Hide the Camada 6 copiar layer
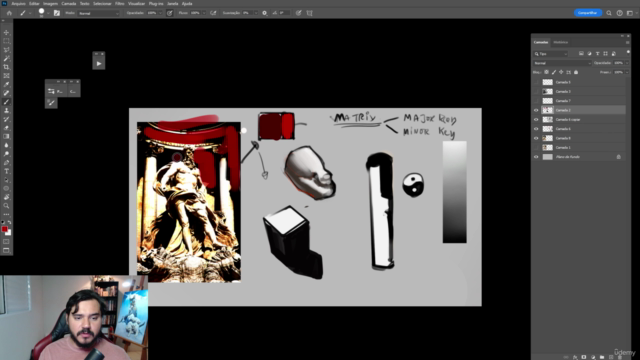 coord(536,120)
